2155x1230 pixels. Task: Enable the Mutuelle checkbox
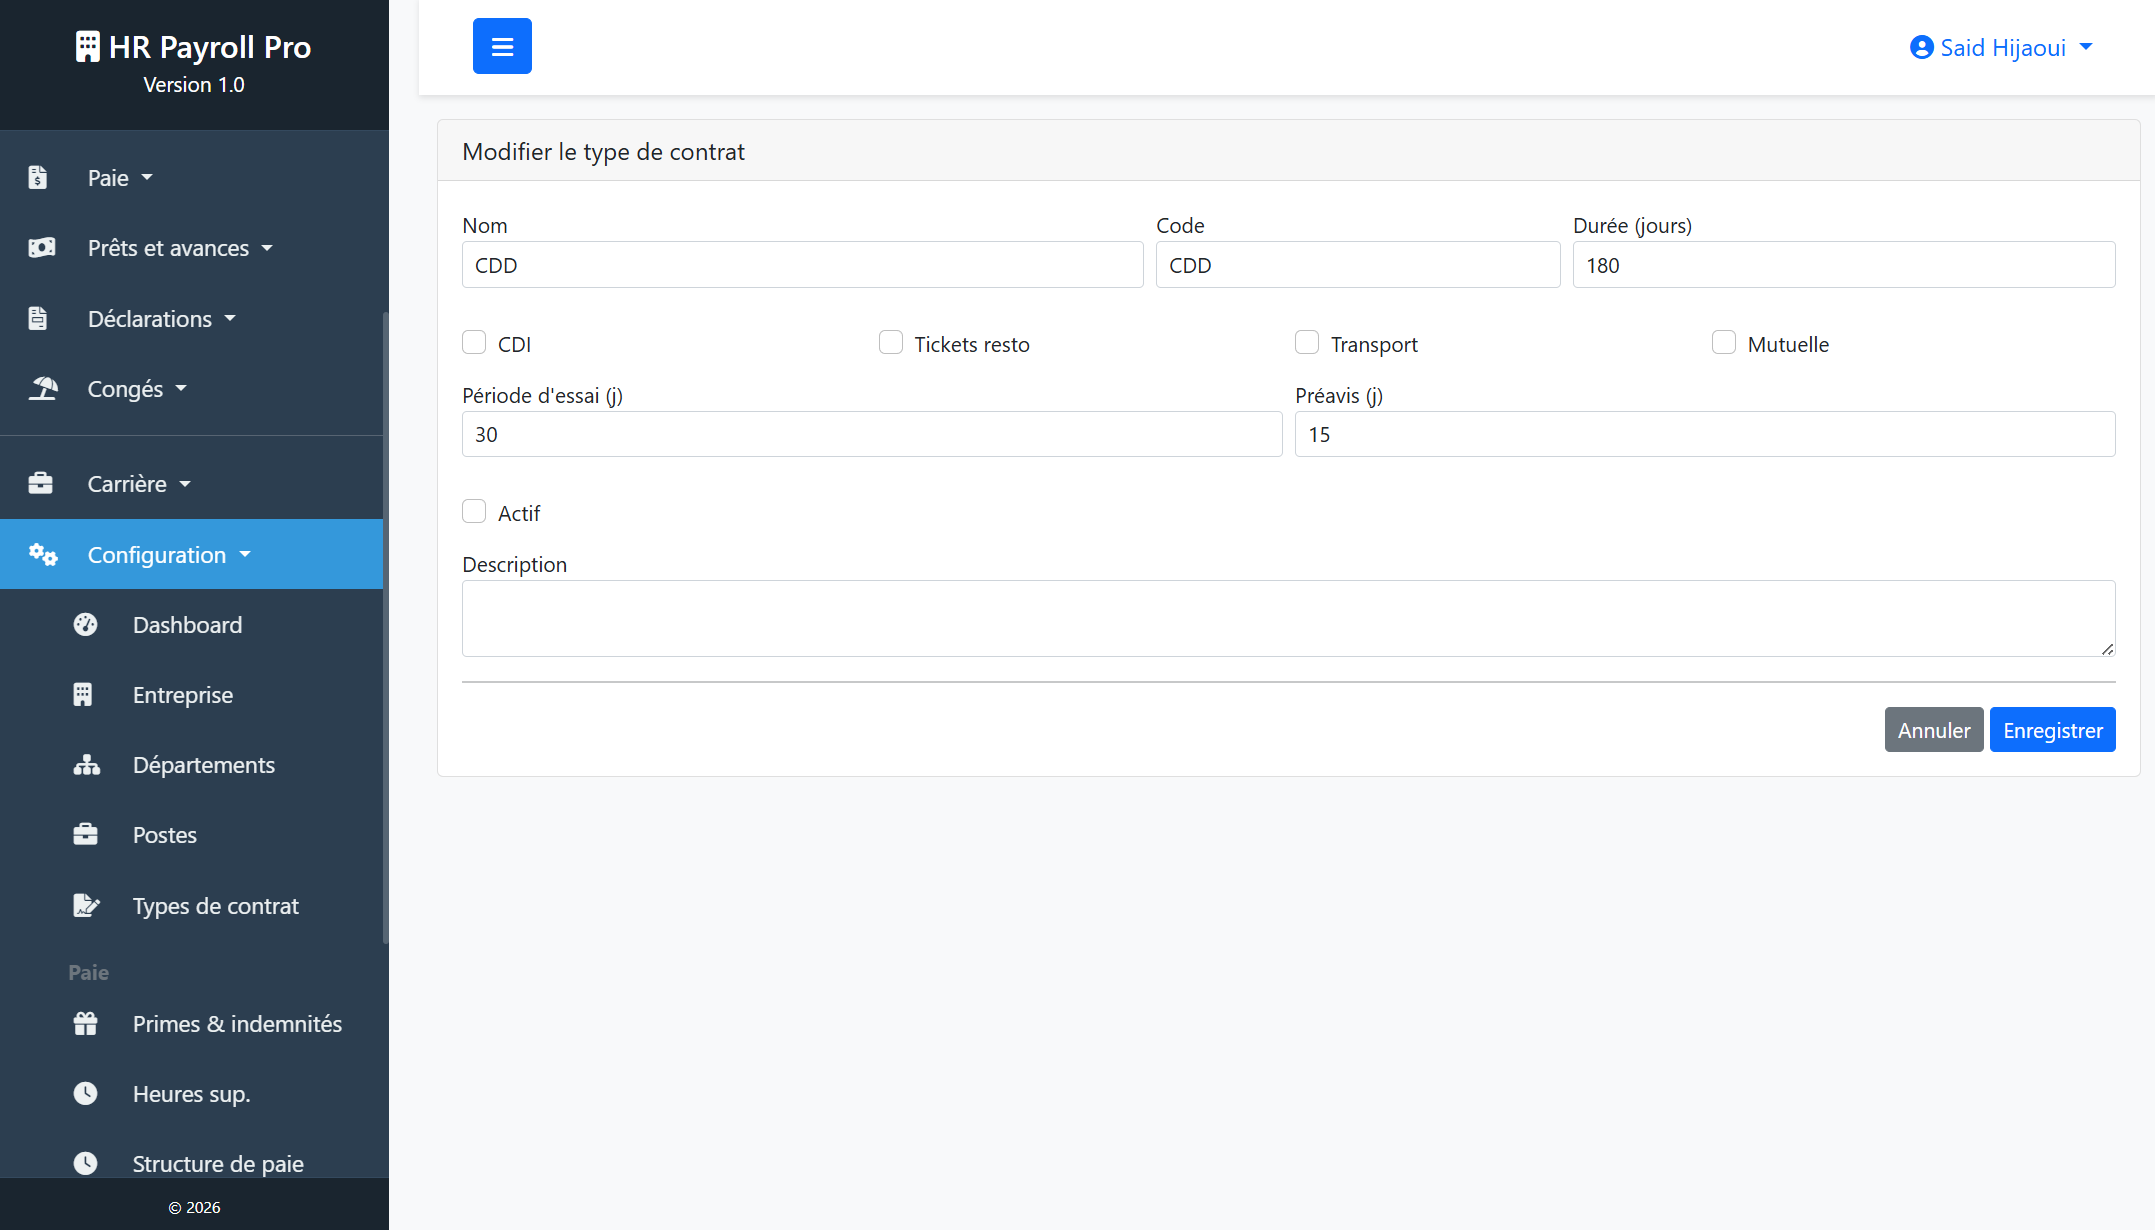[x=1724, y=343]
